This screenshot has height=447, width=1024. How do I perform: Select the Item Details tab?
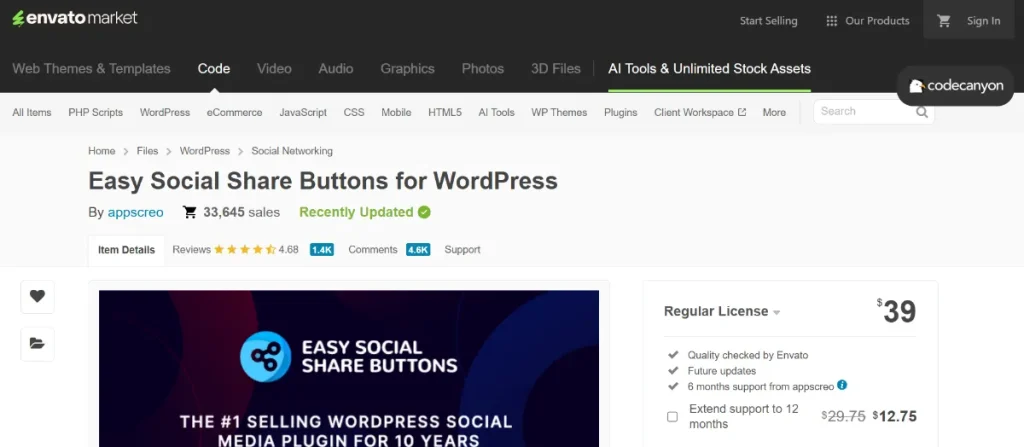point(127,250)
